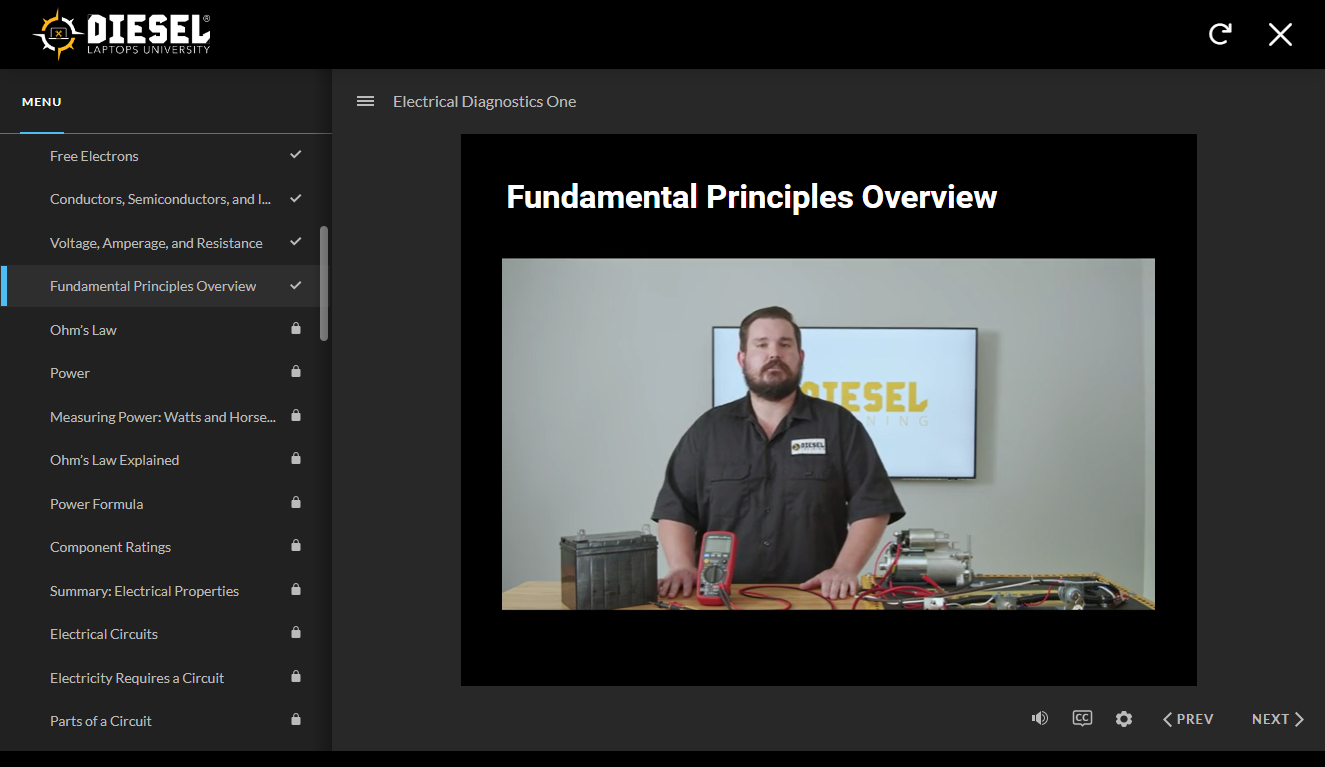Click checkmark next to Free Electrons

[x=296, y=155]
